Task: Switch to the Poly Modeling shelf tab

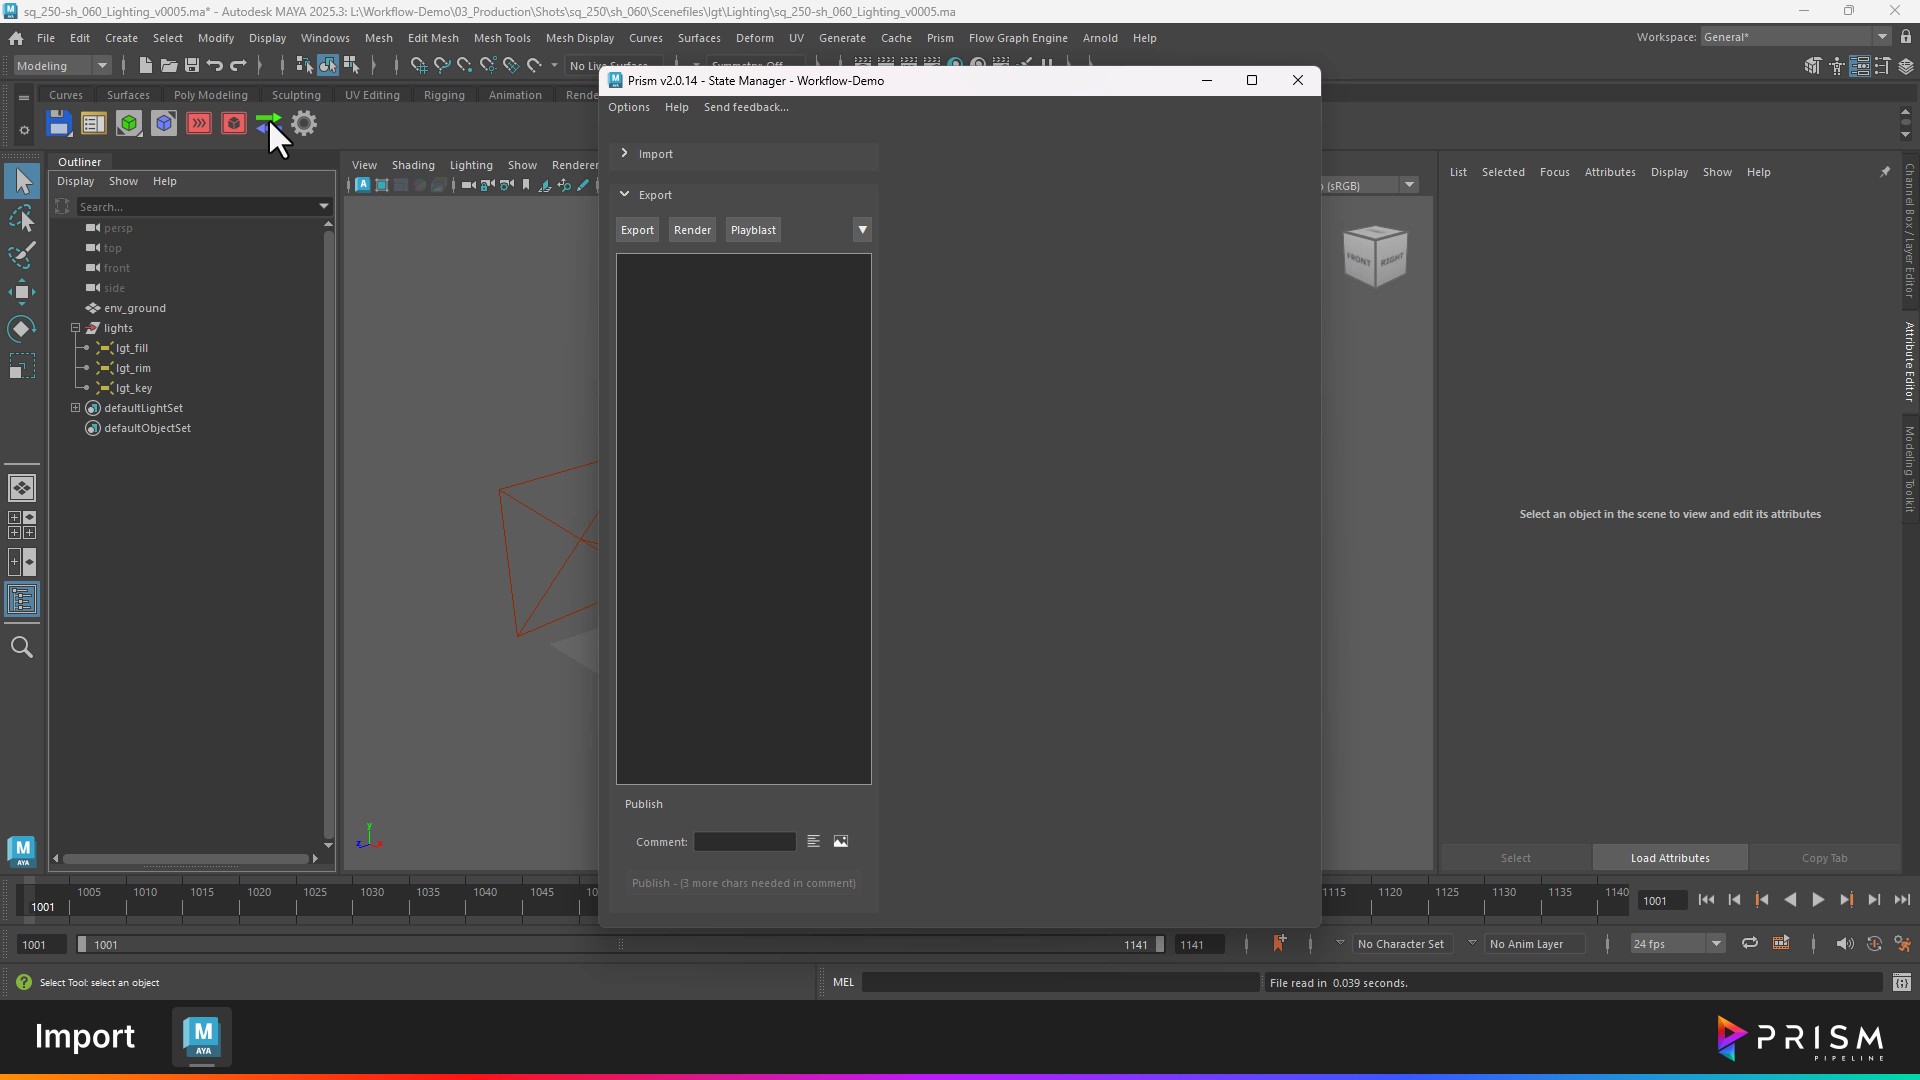Action: tap(210, 95)
